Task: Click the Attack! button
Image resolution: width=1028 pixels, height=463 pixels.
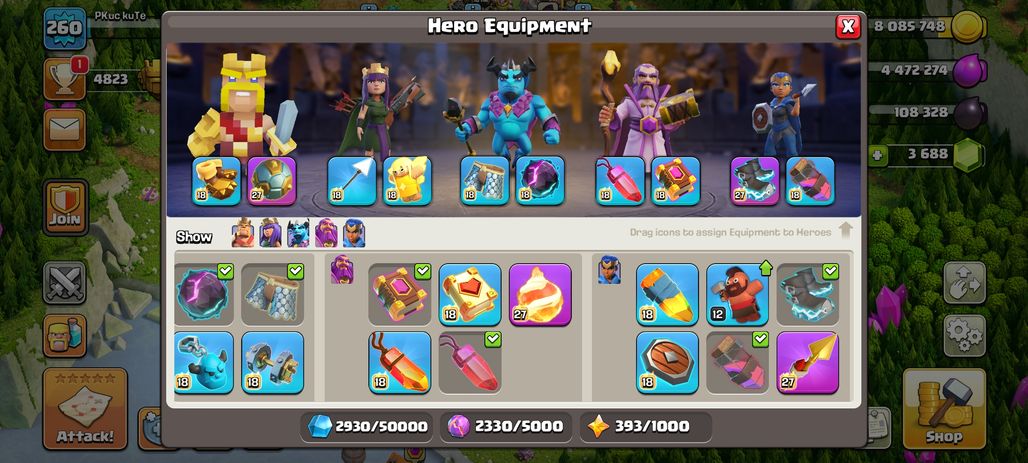Action: (x=85, y=409)
